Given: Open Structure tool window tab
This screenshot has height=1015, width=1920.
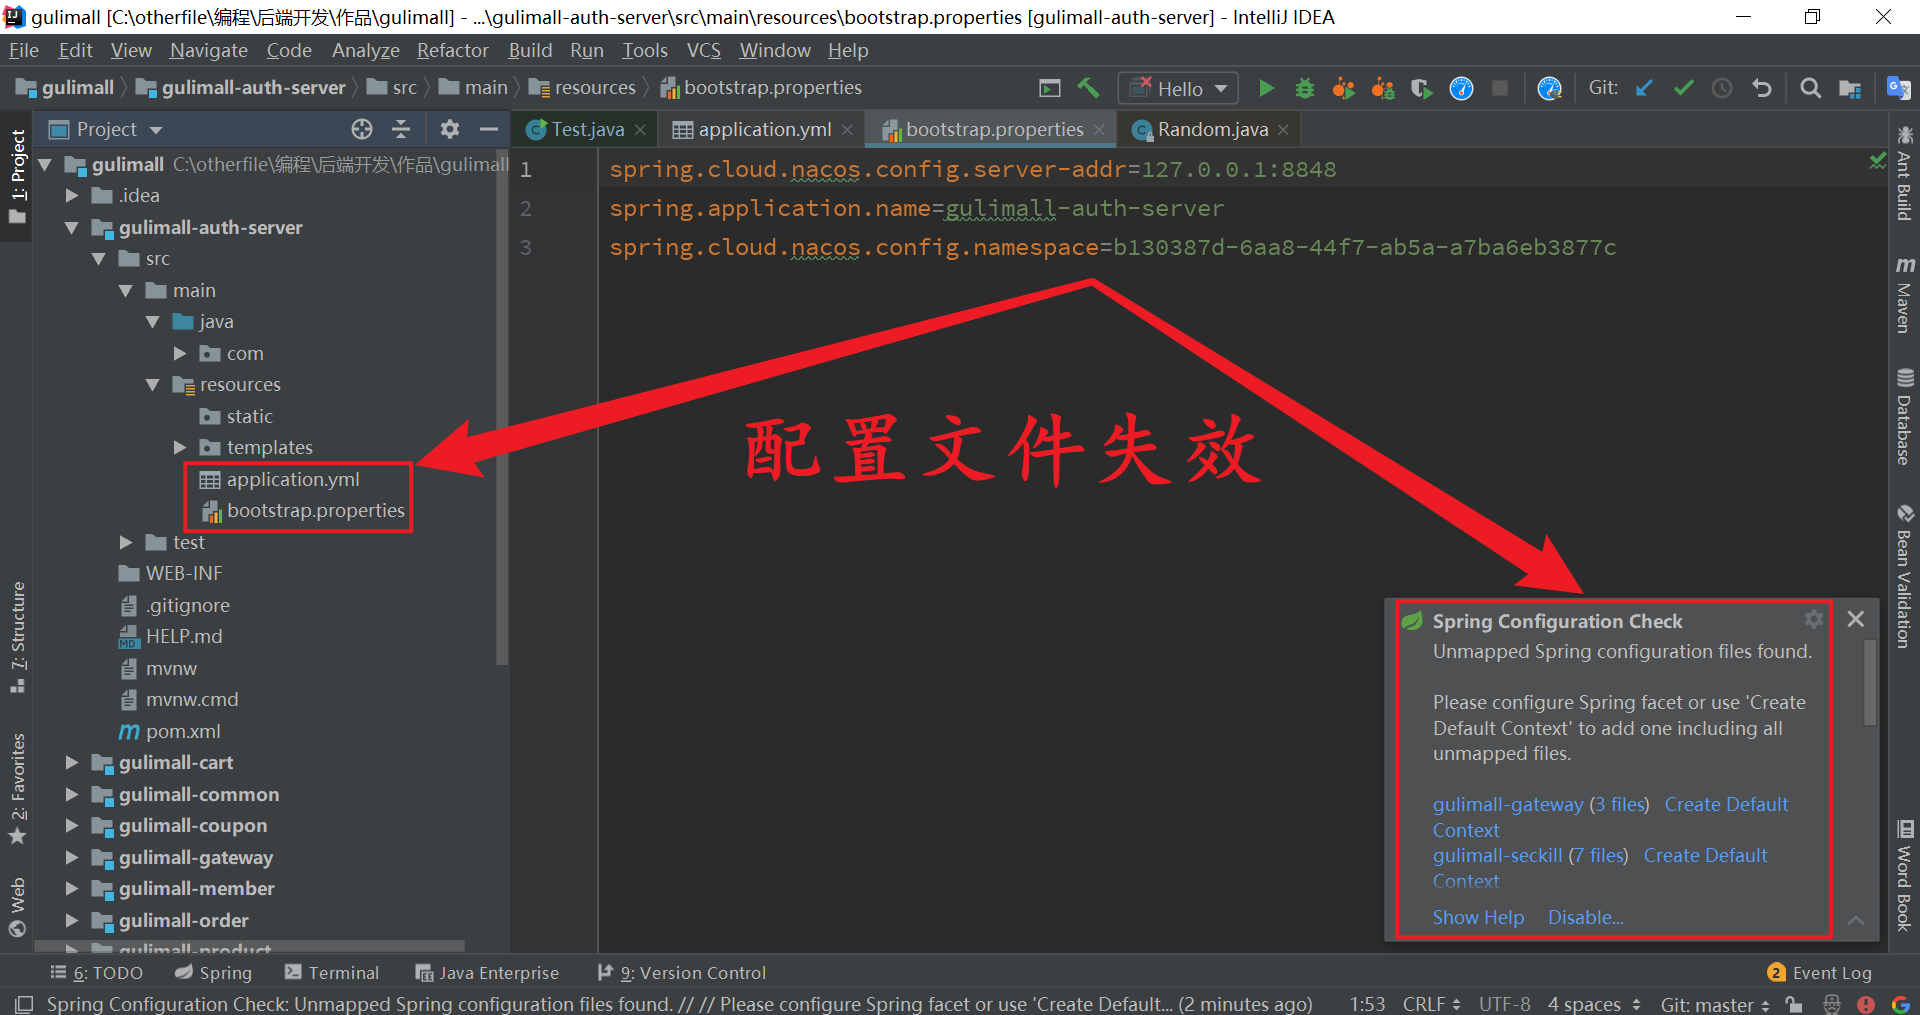Looking at the screenshot, I should click(17, 636).
